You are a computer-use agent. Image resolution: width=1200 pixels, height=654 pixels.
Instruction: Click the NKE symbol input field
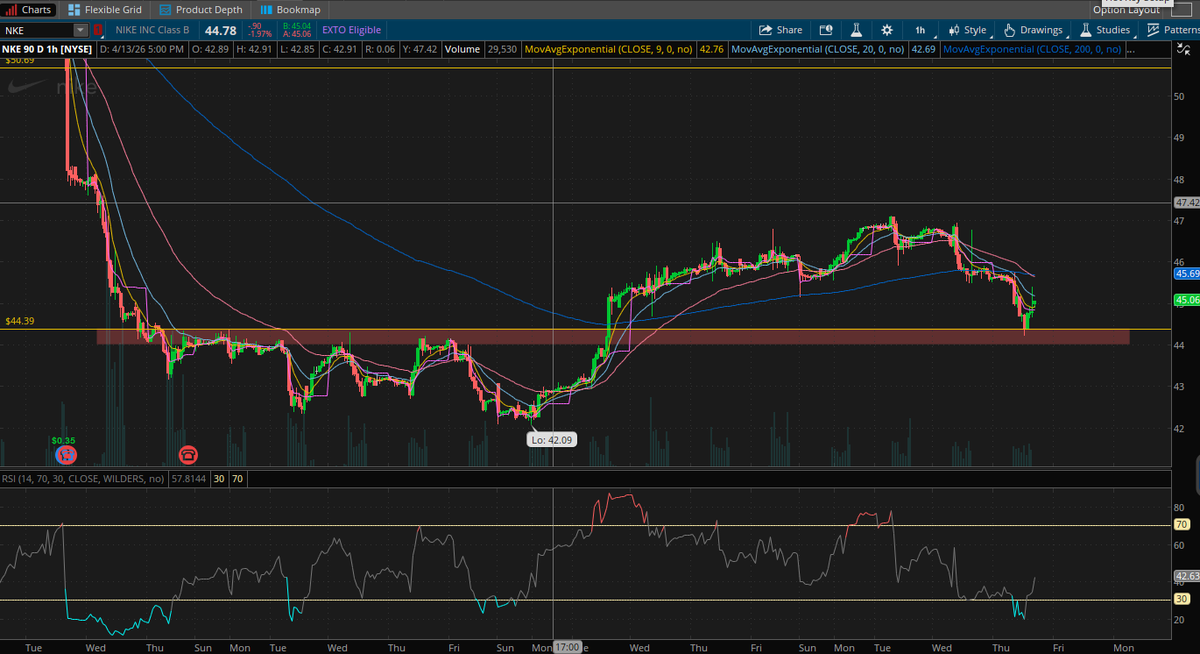pyautogui.click(x=37, y=30)
